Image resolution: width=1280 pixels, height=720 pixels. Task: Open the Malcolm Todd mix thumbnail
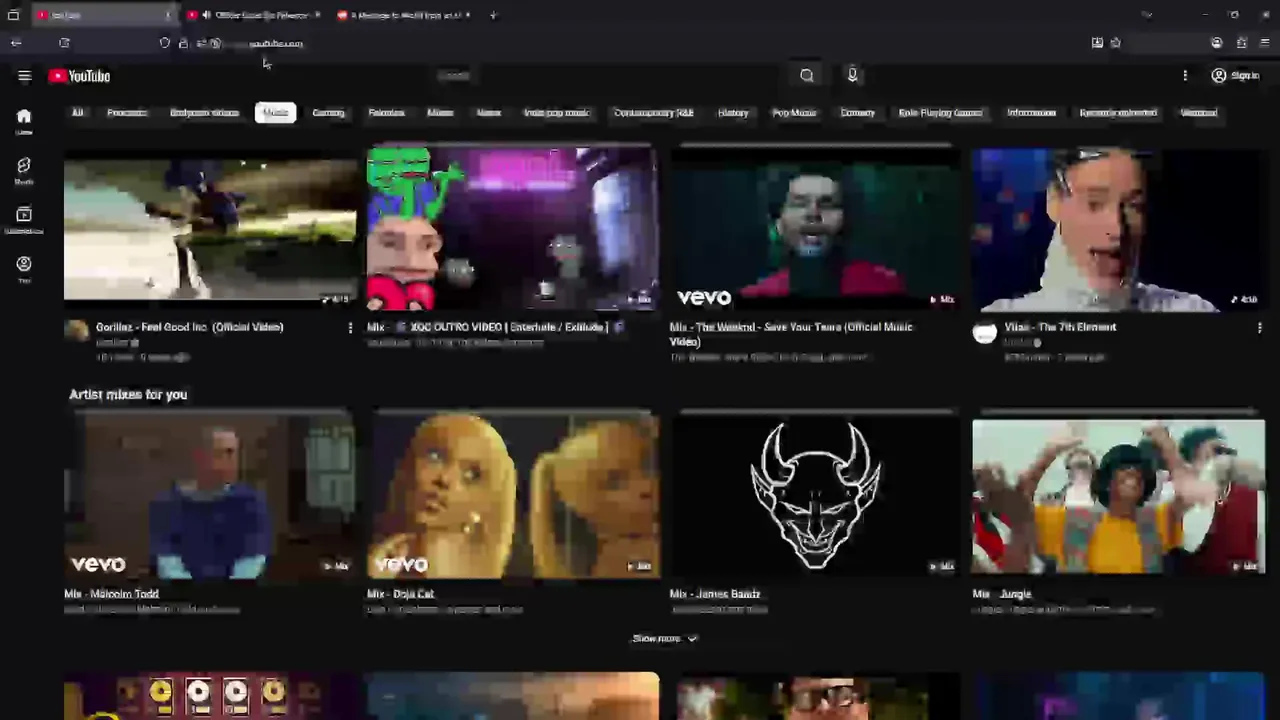pos(210,496)
